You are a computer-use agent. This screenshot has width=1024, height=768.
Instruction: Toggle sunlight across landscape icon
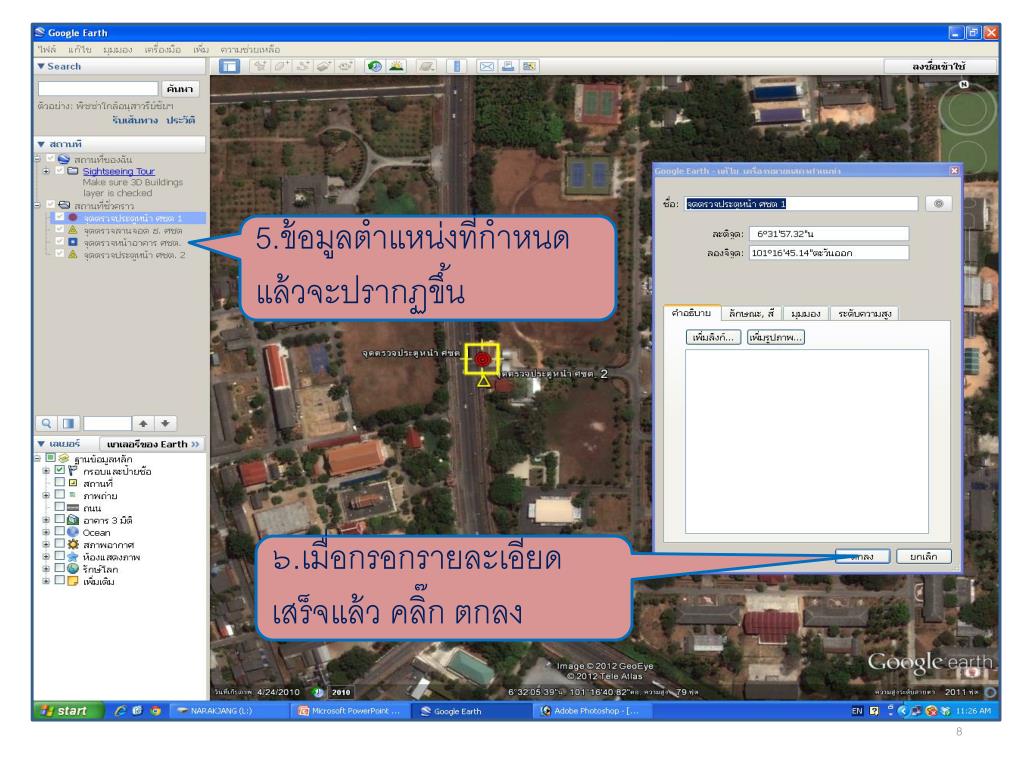396,66
